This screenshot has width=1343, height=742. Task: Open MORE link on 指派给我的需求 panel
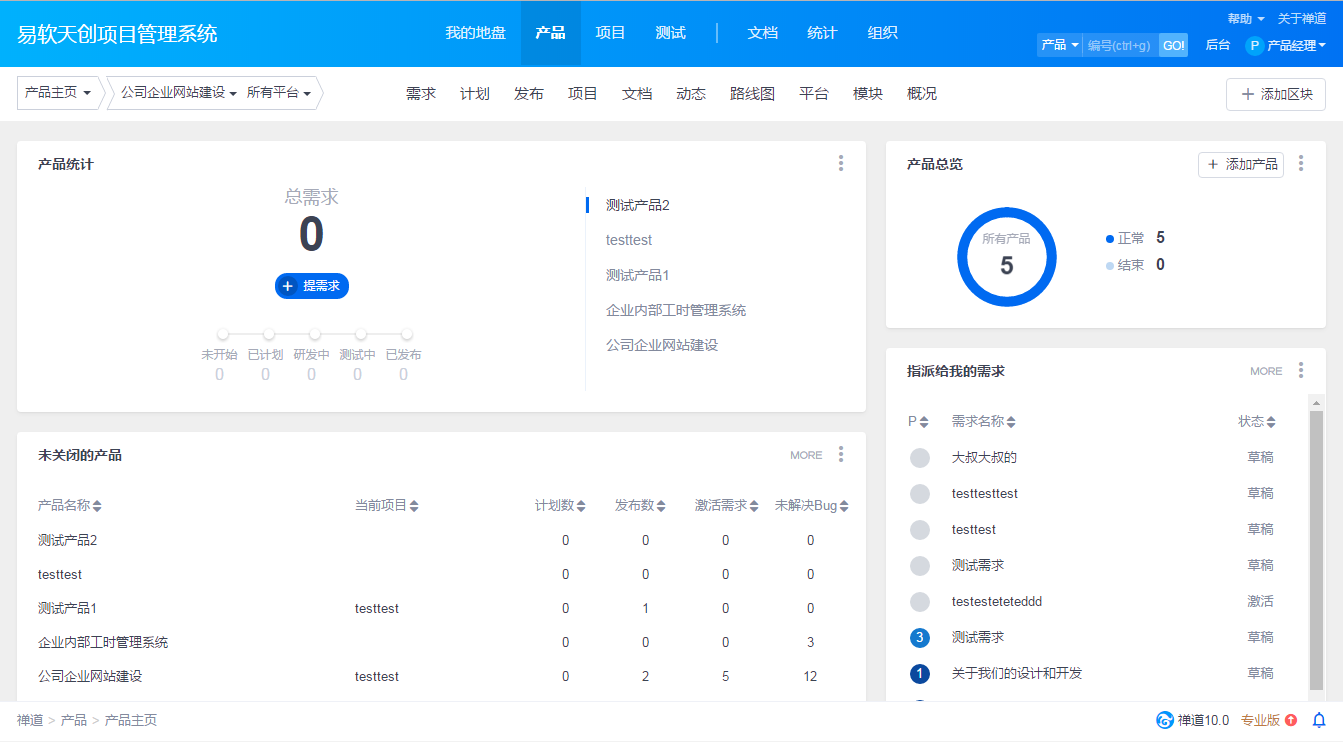pos(1265,371)
